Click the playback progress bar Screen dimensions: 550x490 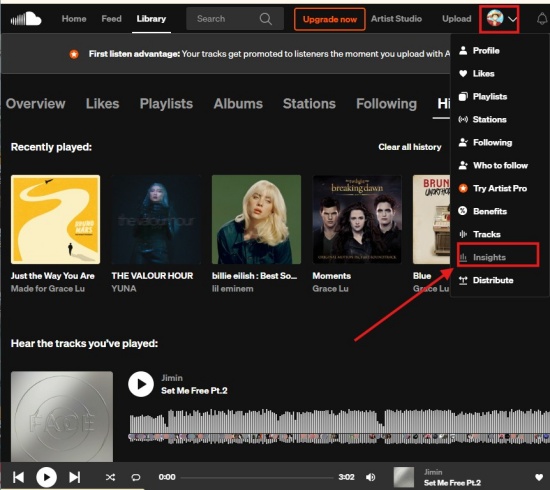[257, 477]
